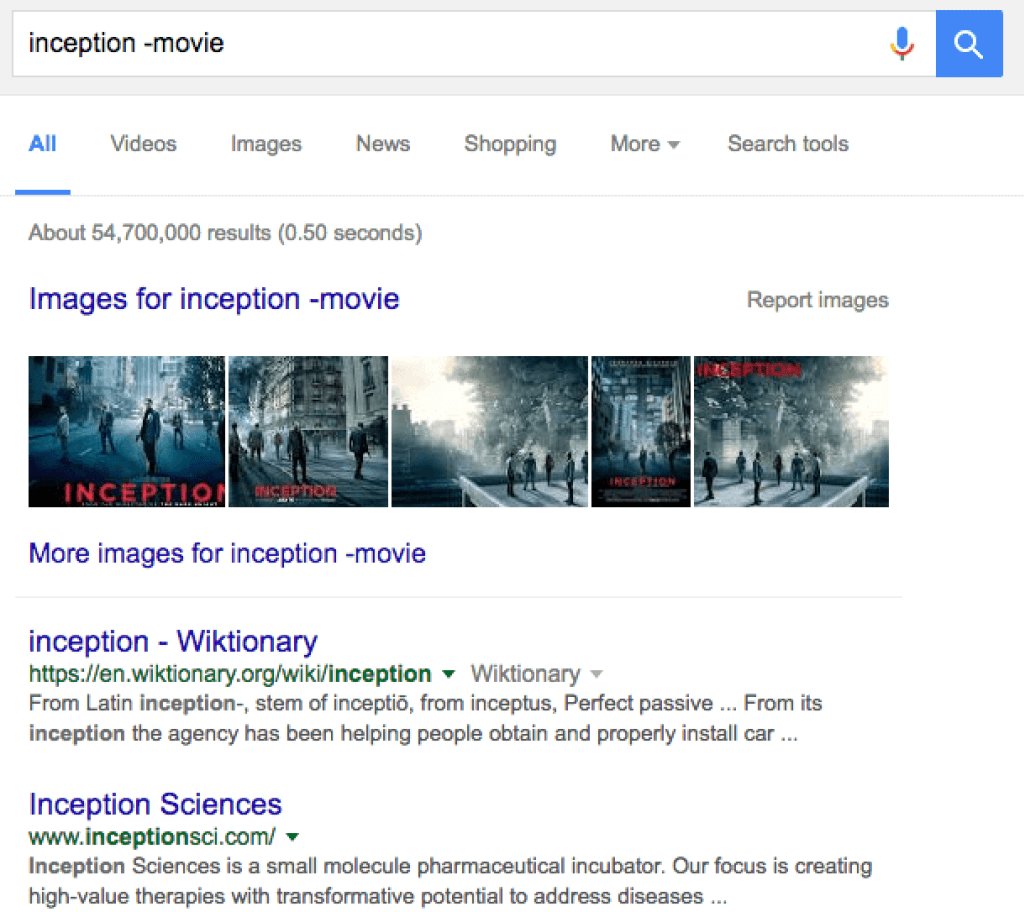Click the gray Wiktionary source label
Screen dimensions: 1024x912
coord(526,674)
